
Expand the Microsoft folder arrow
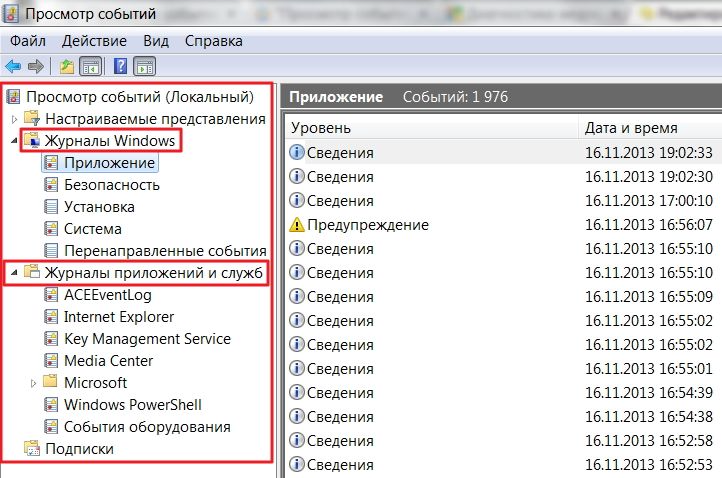pos(33,383)
